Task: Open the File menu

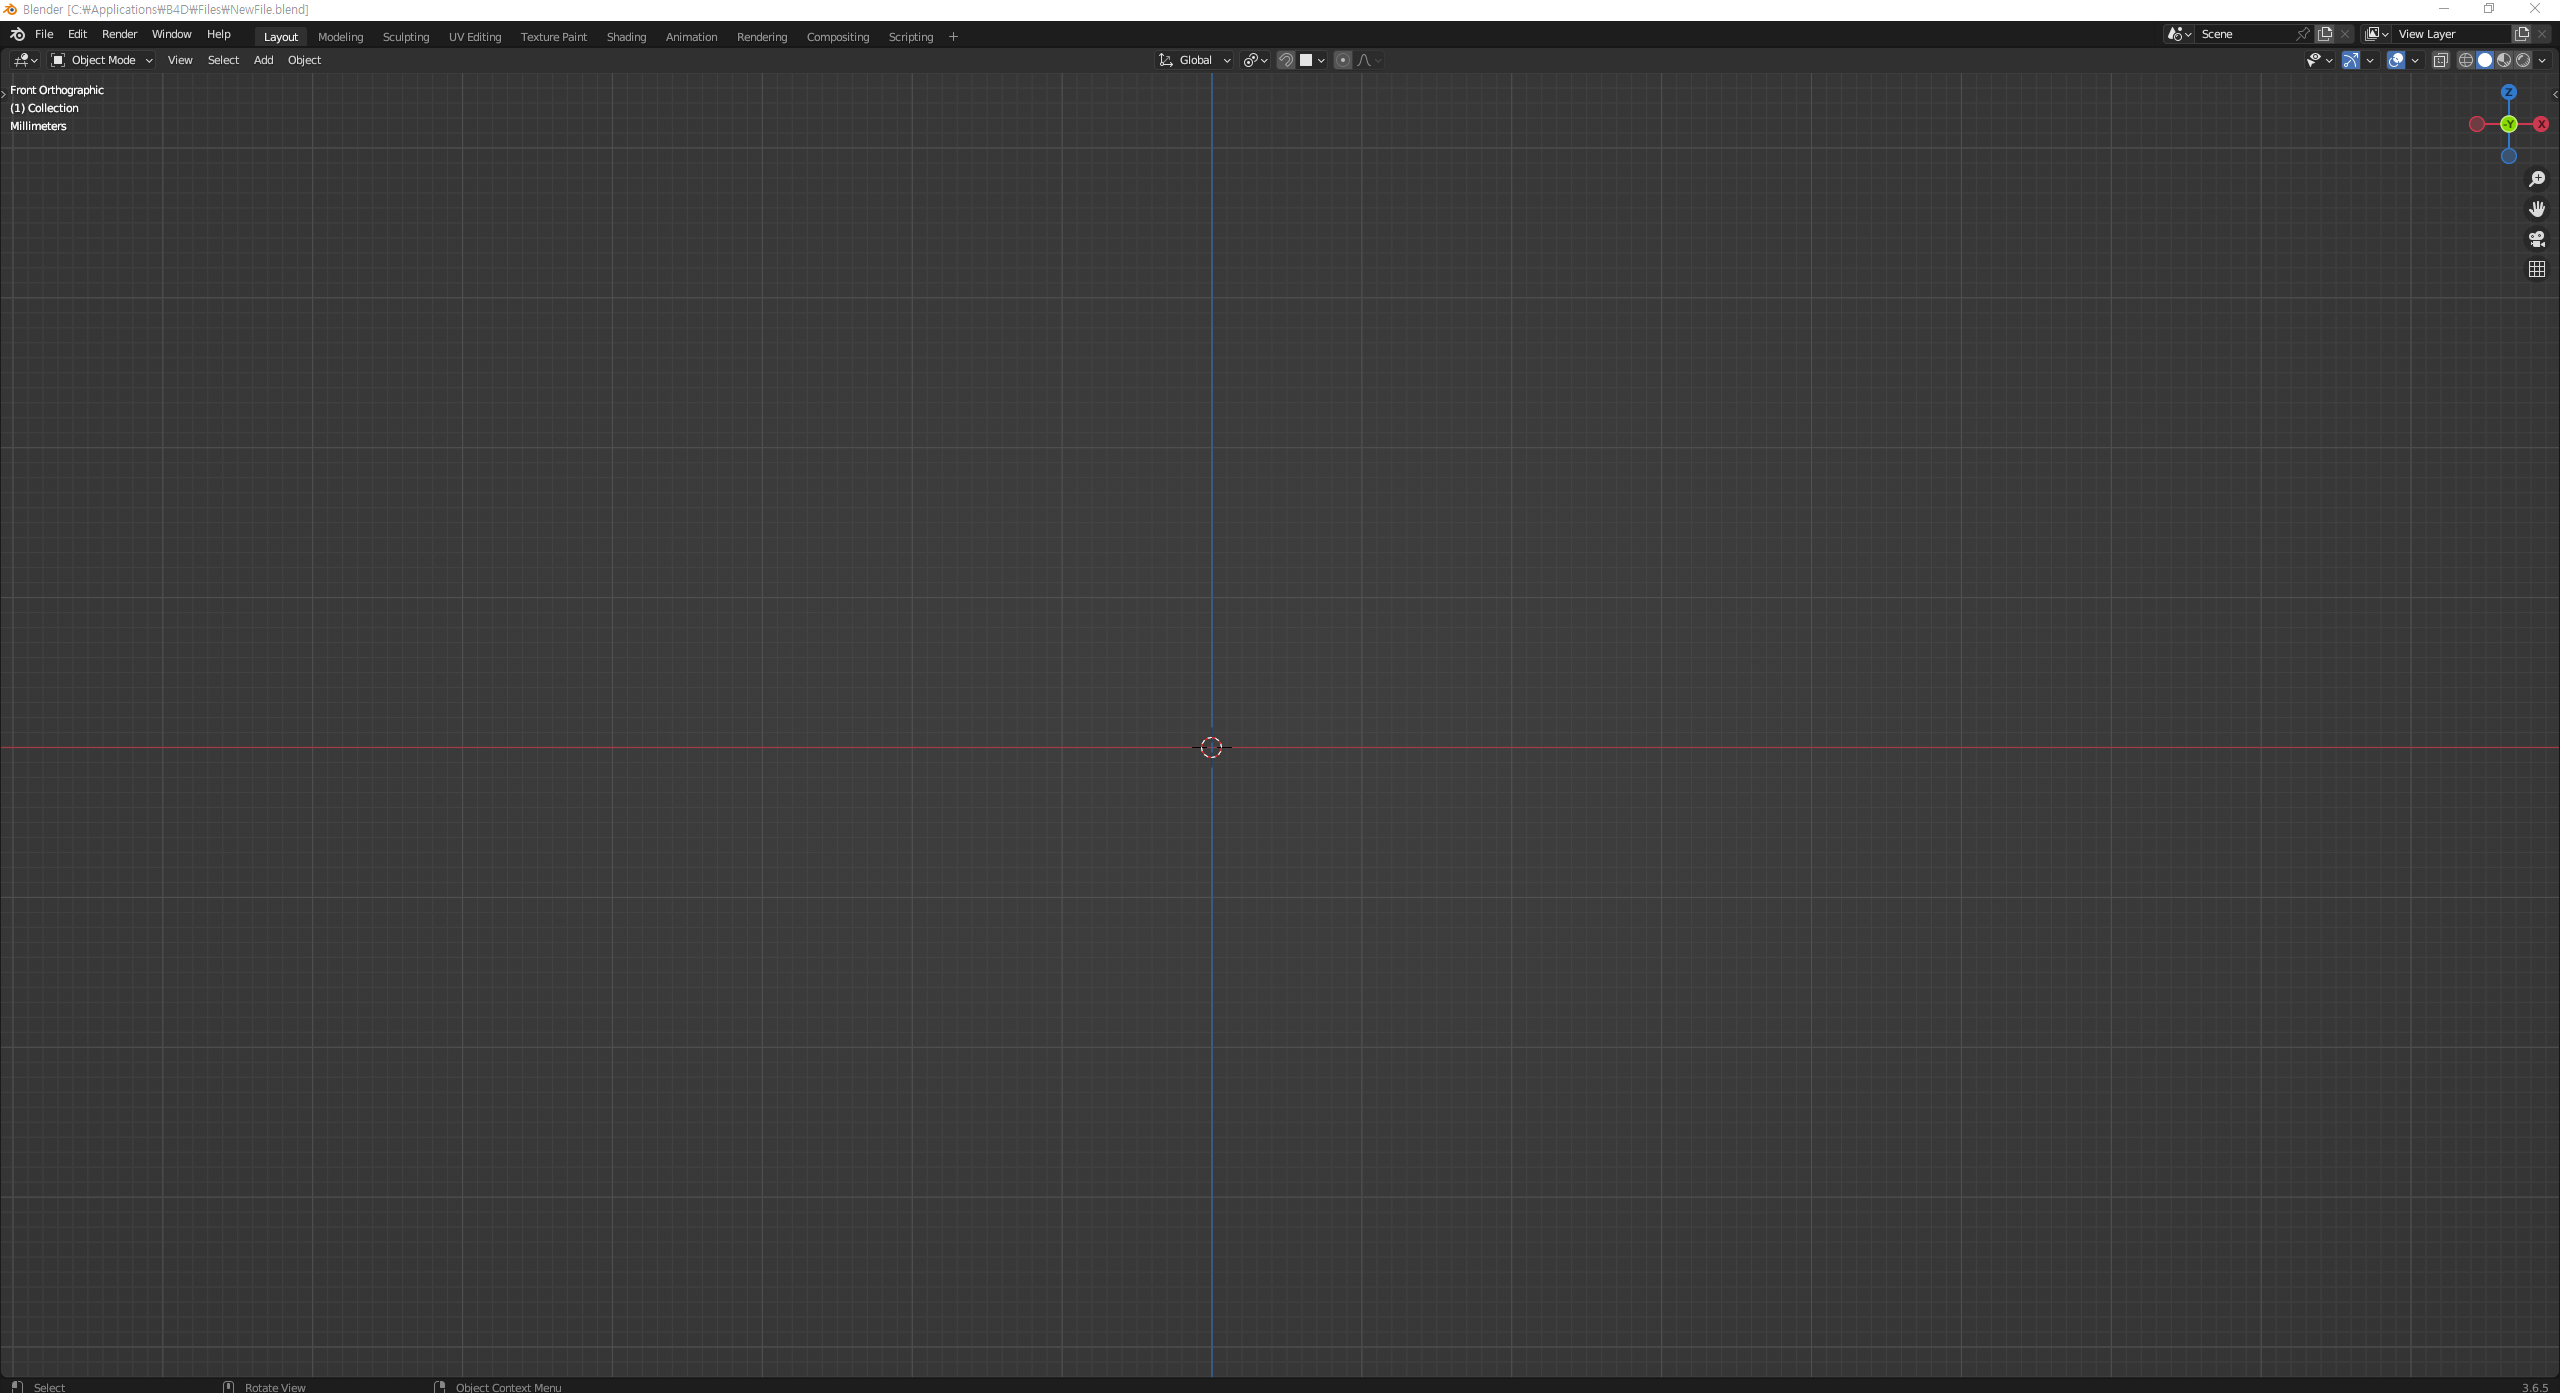Action: coord(44,34)
